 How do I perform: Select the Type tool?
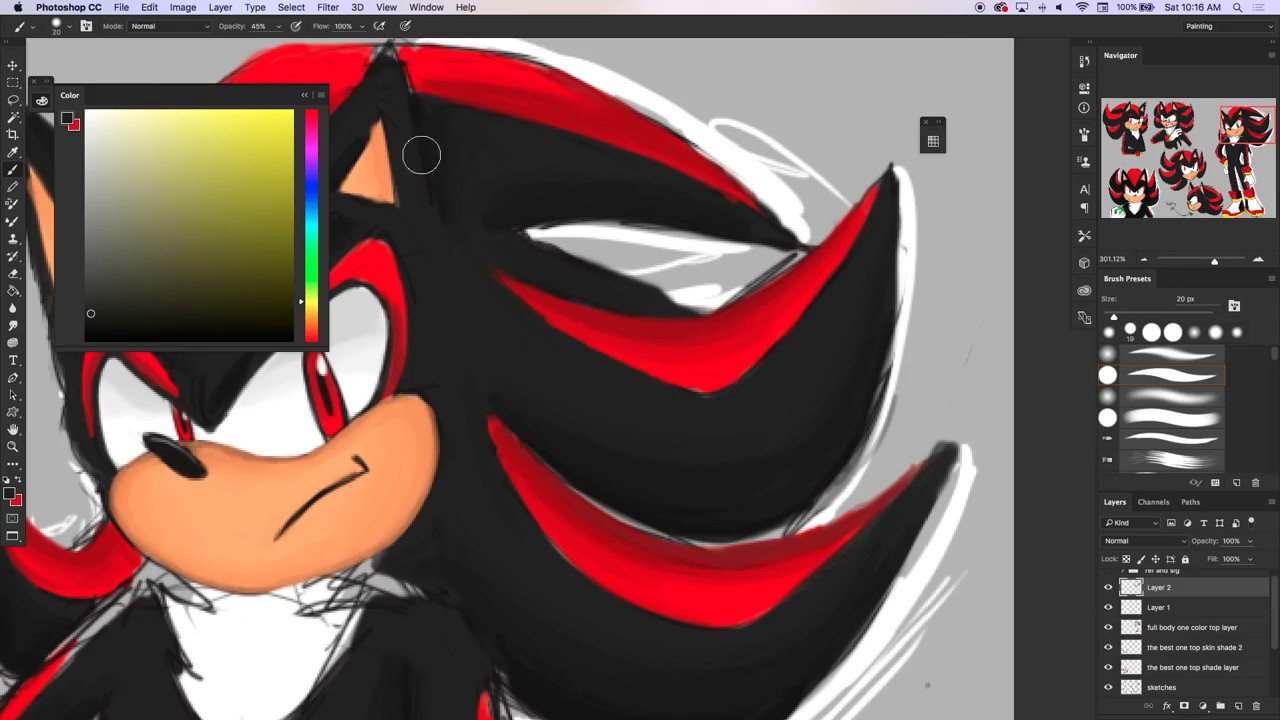[x=13, y=360]
